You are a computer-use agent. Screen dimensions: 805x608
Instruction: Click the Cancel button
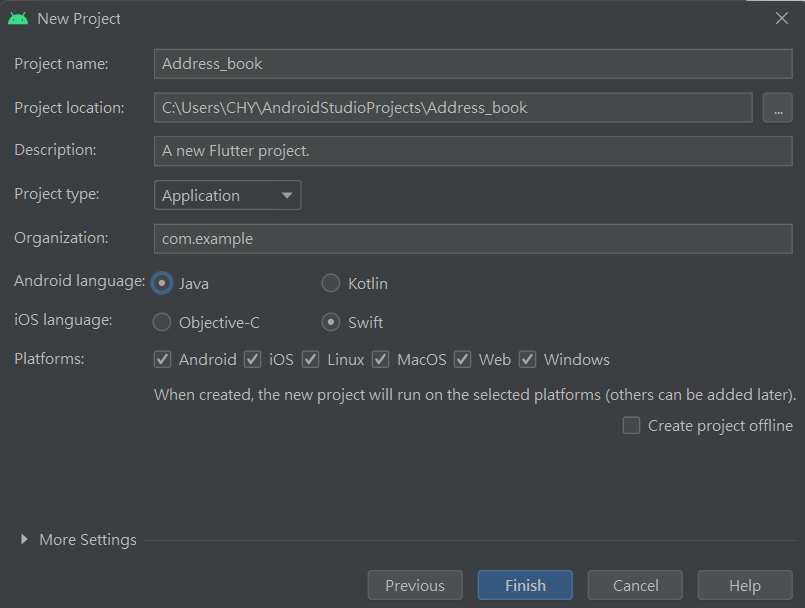pyautogui.click(x=635, y=585)
